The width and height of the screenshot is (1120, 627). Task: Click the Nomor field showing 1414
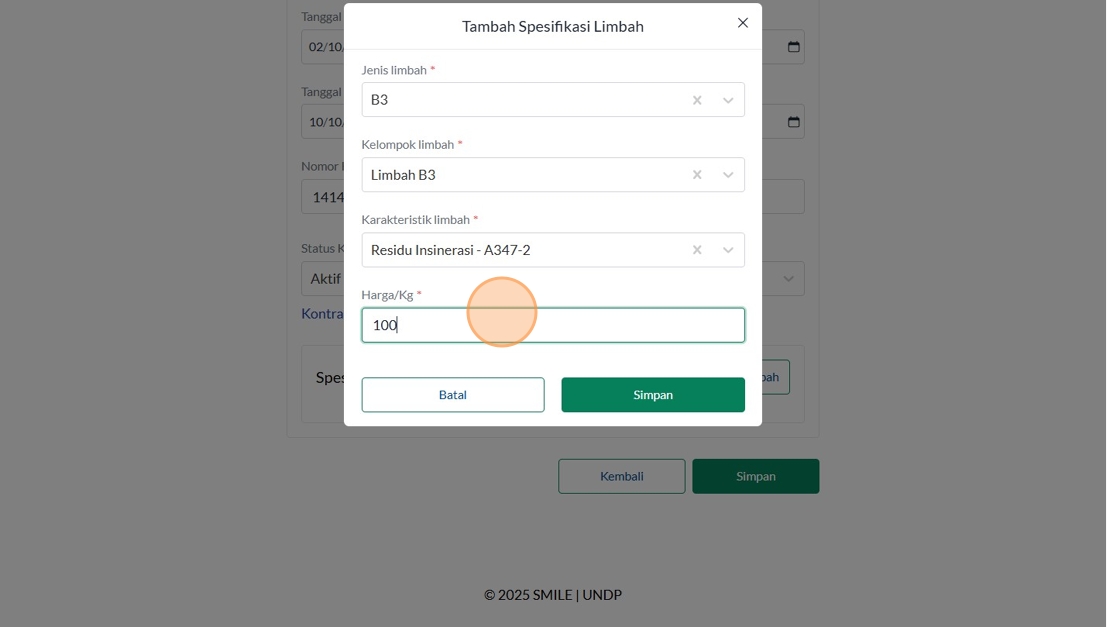pos(323,196)
